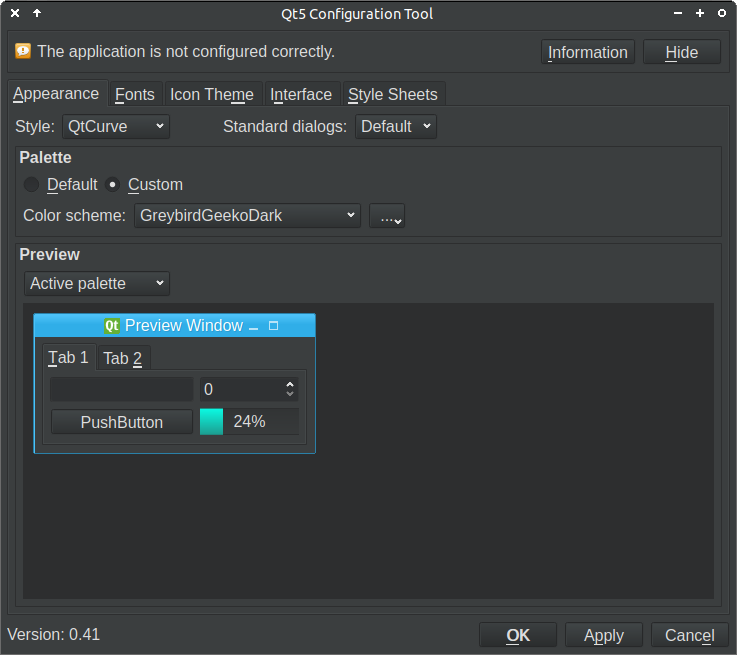Open the Standard dialogs dropdown

(396, 126)
